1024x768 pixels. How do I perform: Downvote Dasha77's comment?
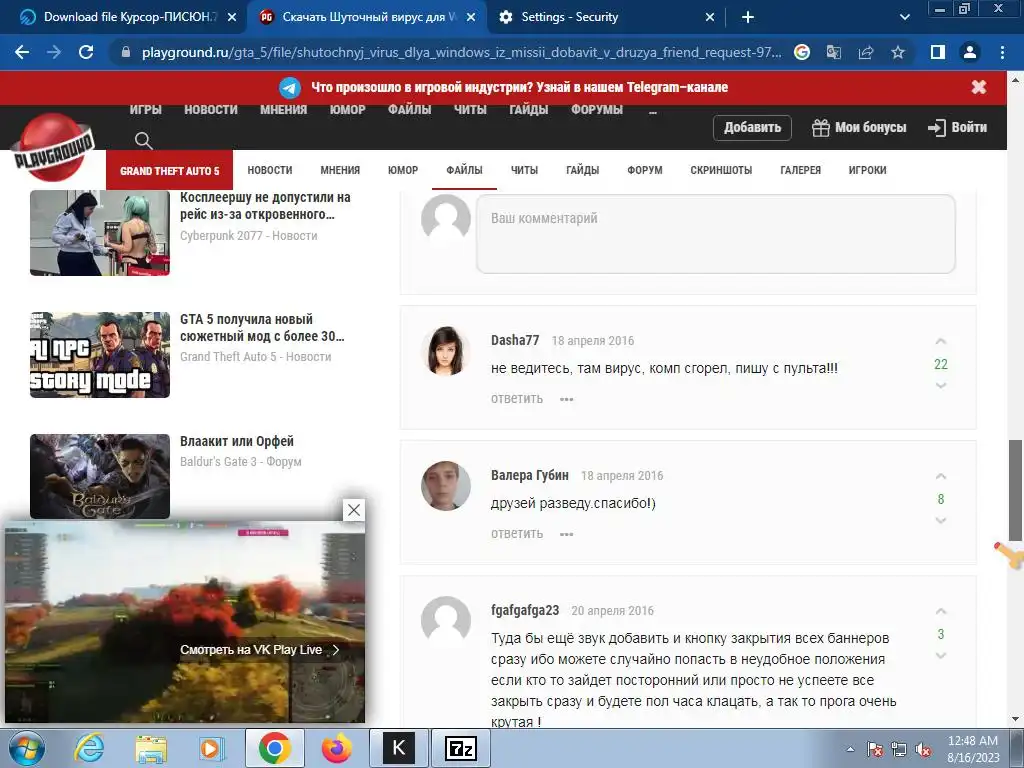tap(940, 385)
